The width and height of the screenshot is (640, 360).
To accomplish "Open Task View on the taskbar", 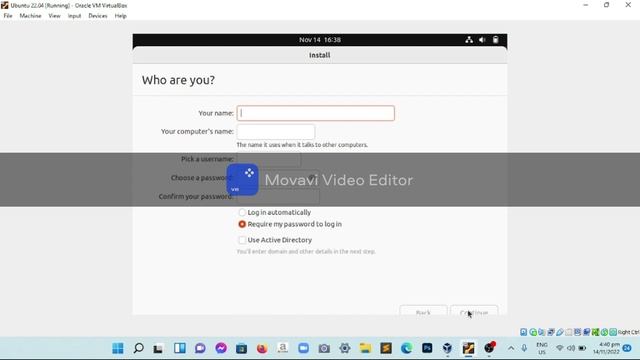I will click(x=158, y=348).
